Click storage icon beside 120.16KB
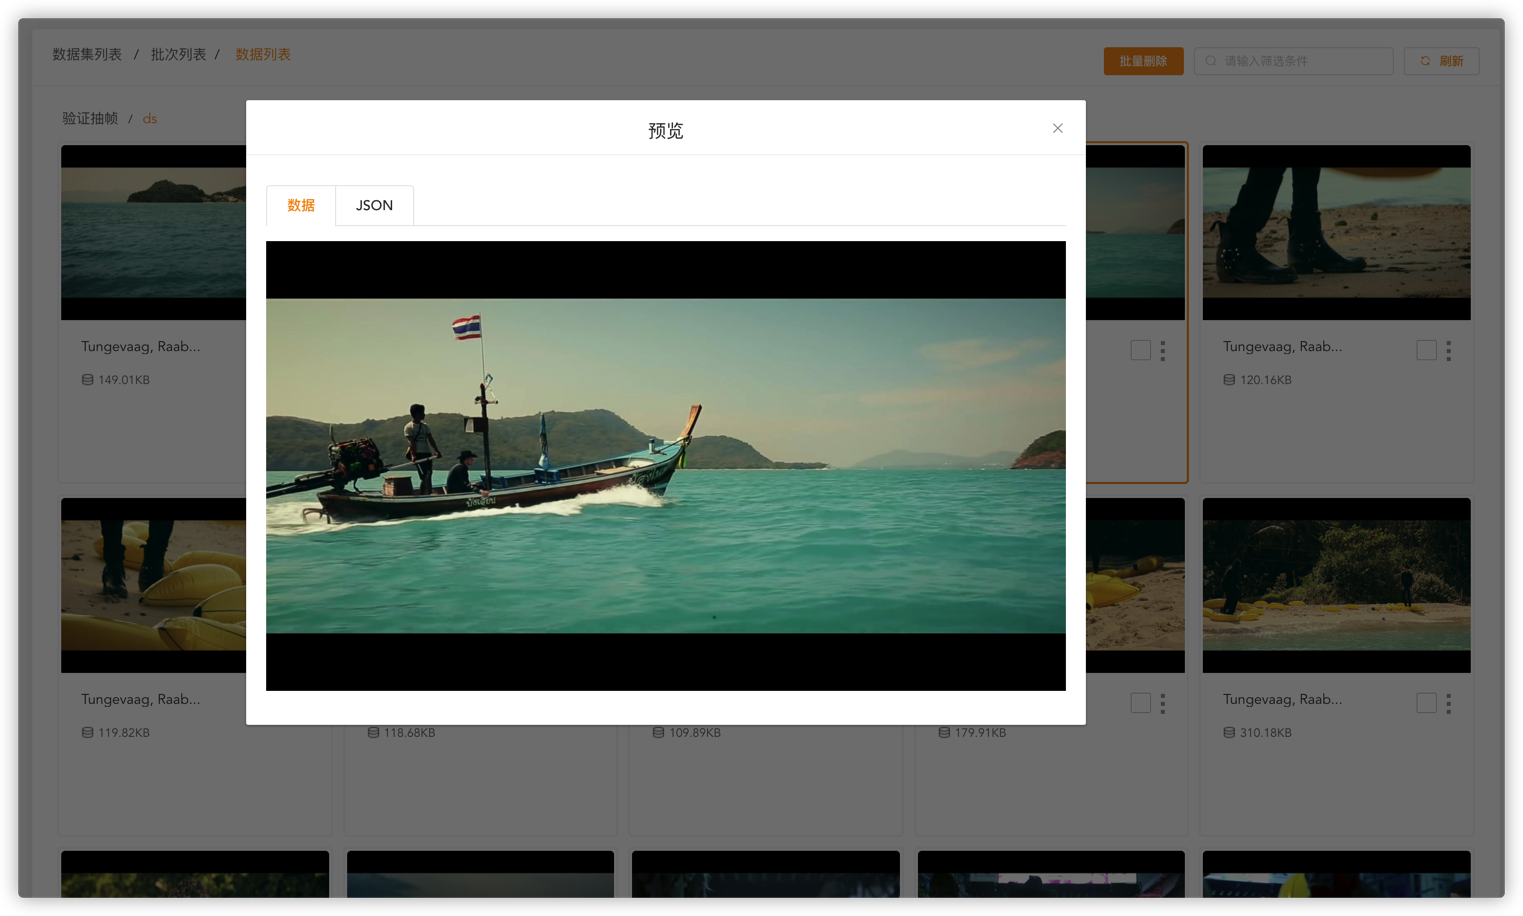The image size is (1523, 916). point(1229,380)
